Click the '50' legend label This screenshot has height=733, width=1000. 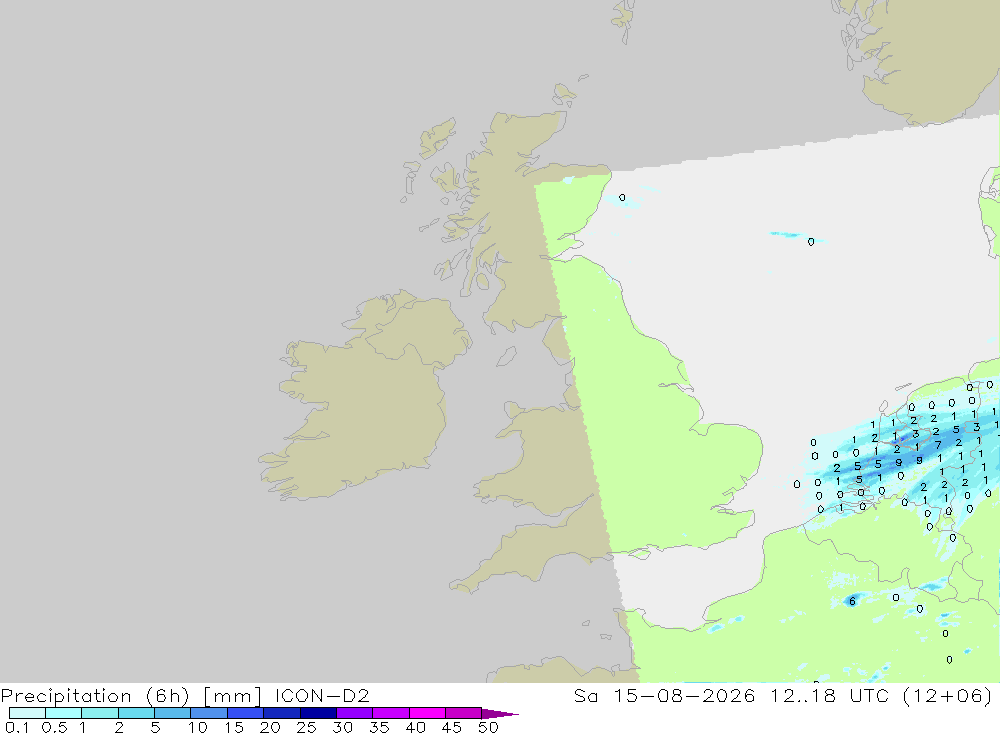pyautogui.click(x=488, y=727)
